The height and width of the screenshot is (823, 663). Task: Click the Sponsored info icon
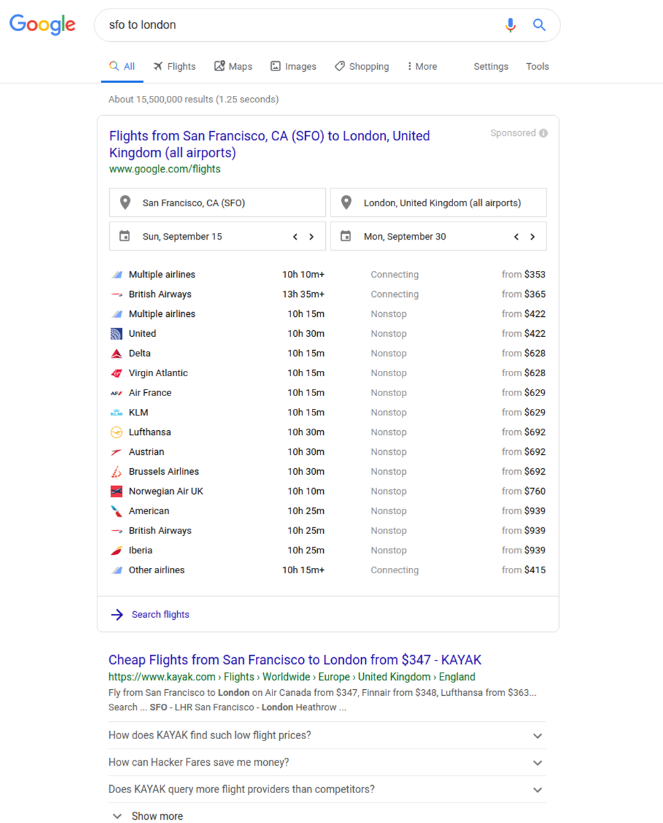(x=543, y=133)
